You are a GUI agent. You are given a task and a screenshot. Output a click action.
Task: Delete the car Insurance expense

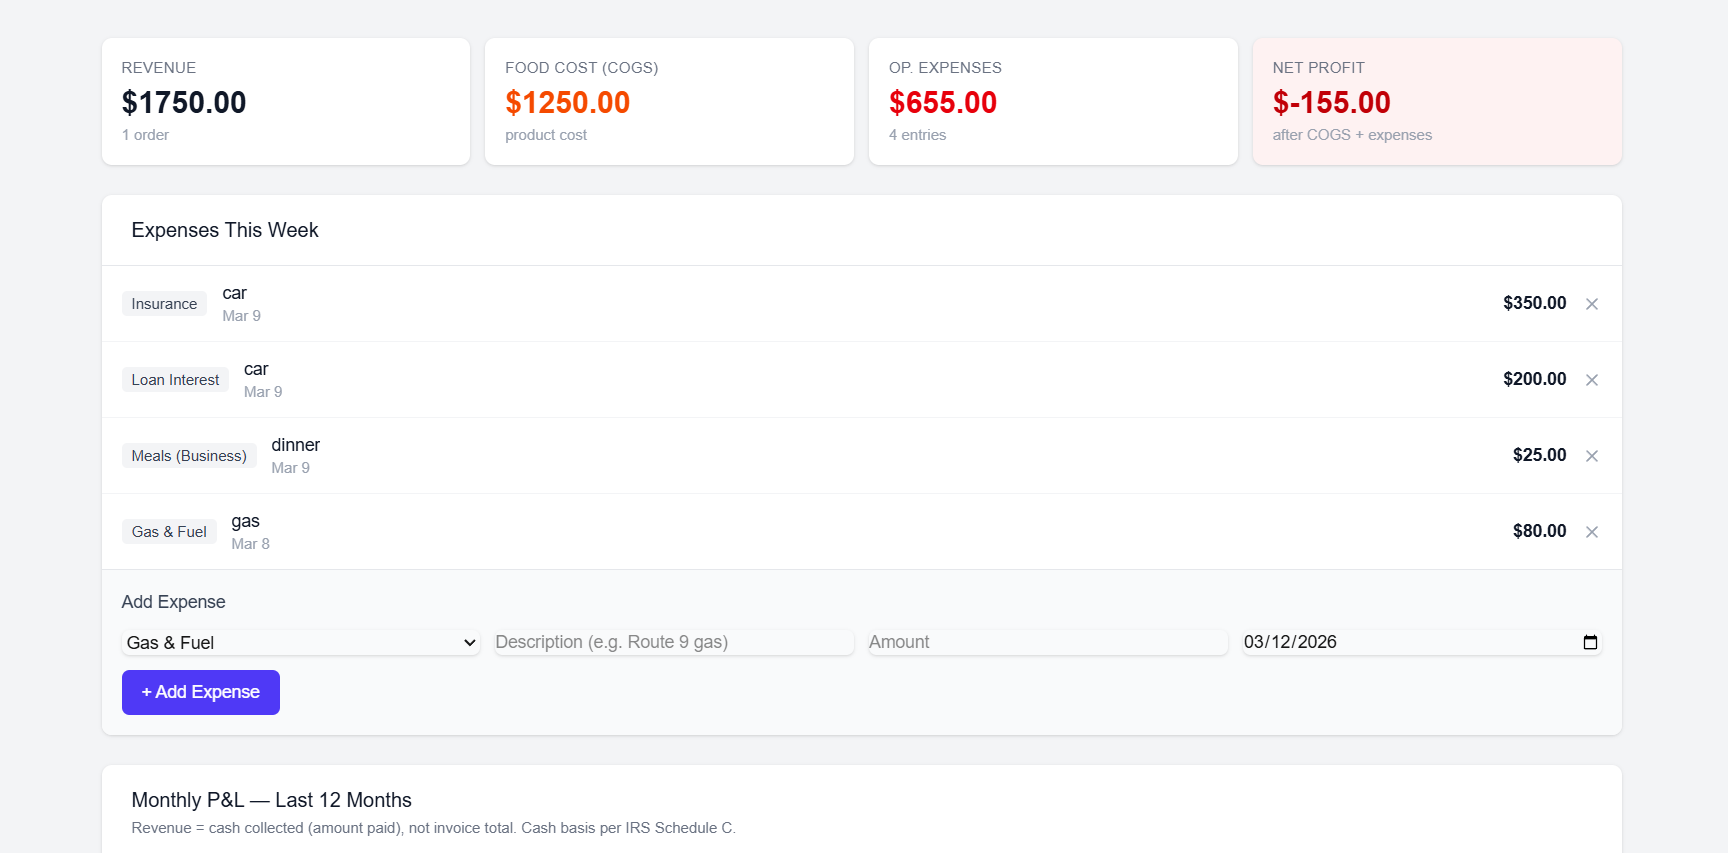(x=1591, y=304)
